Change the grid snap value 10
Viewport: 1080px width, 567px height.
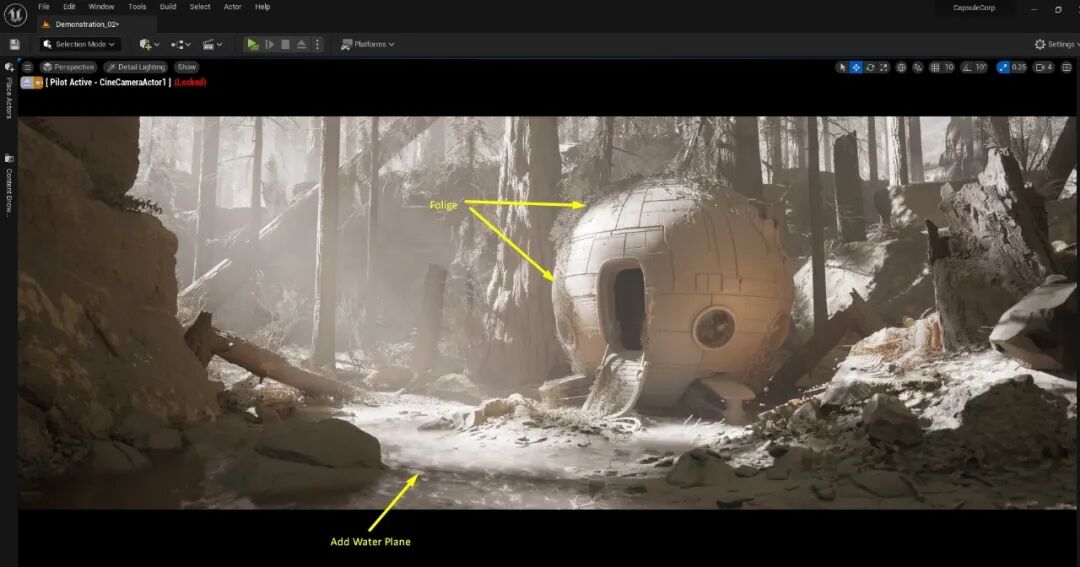[949, 67]
